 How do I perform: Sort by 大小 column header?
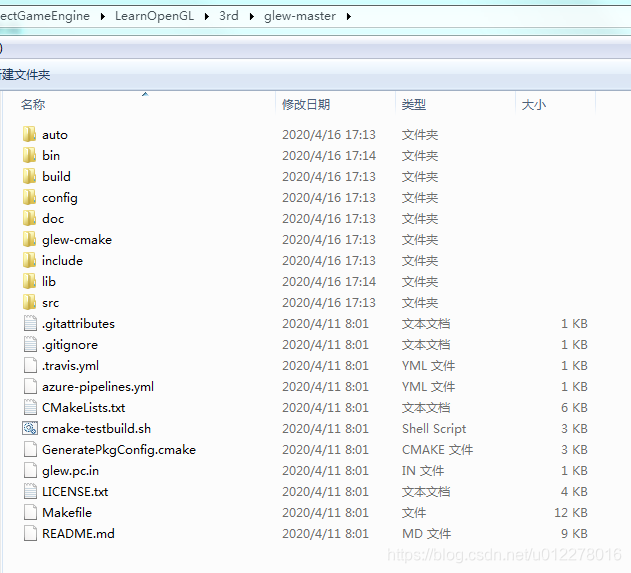tap(534, 105)
